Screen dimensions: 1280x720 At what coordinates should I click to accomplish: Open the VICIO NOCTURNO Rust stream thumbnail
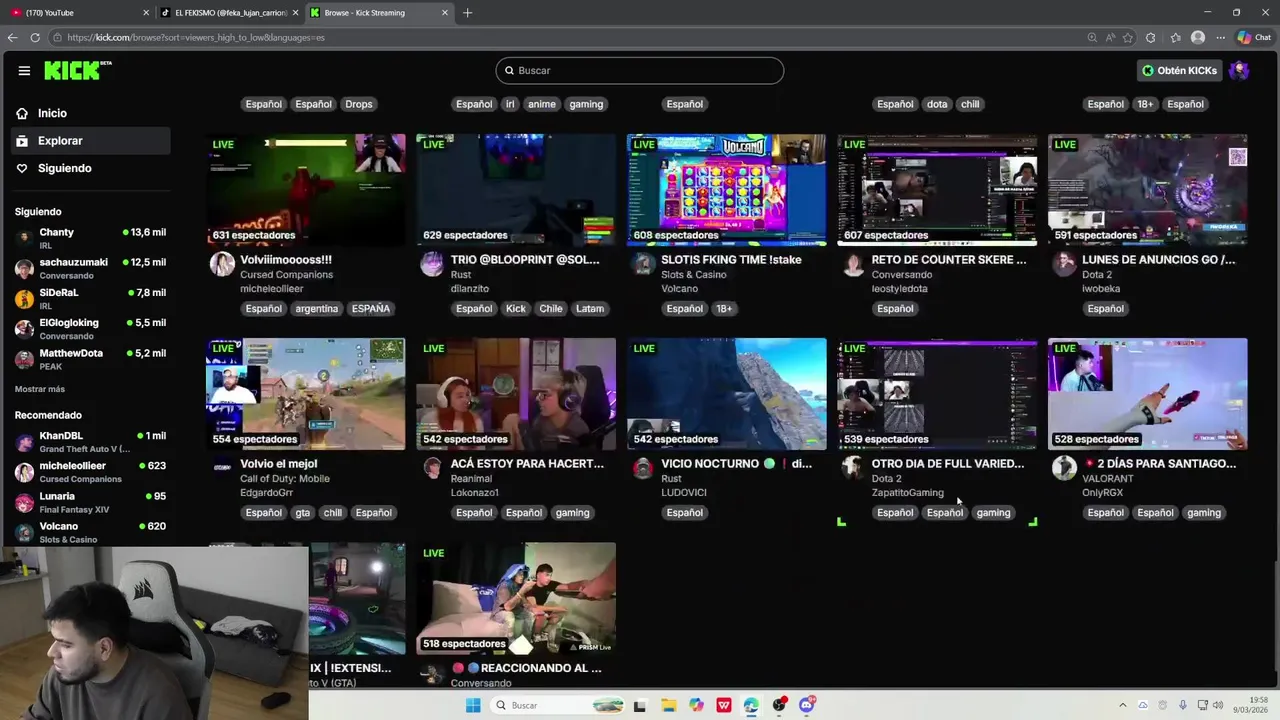point(727,394)
